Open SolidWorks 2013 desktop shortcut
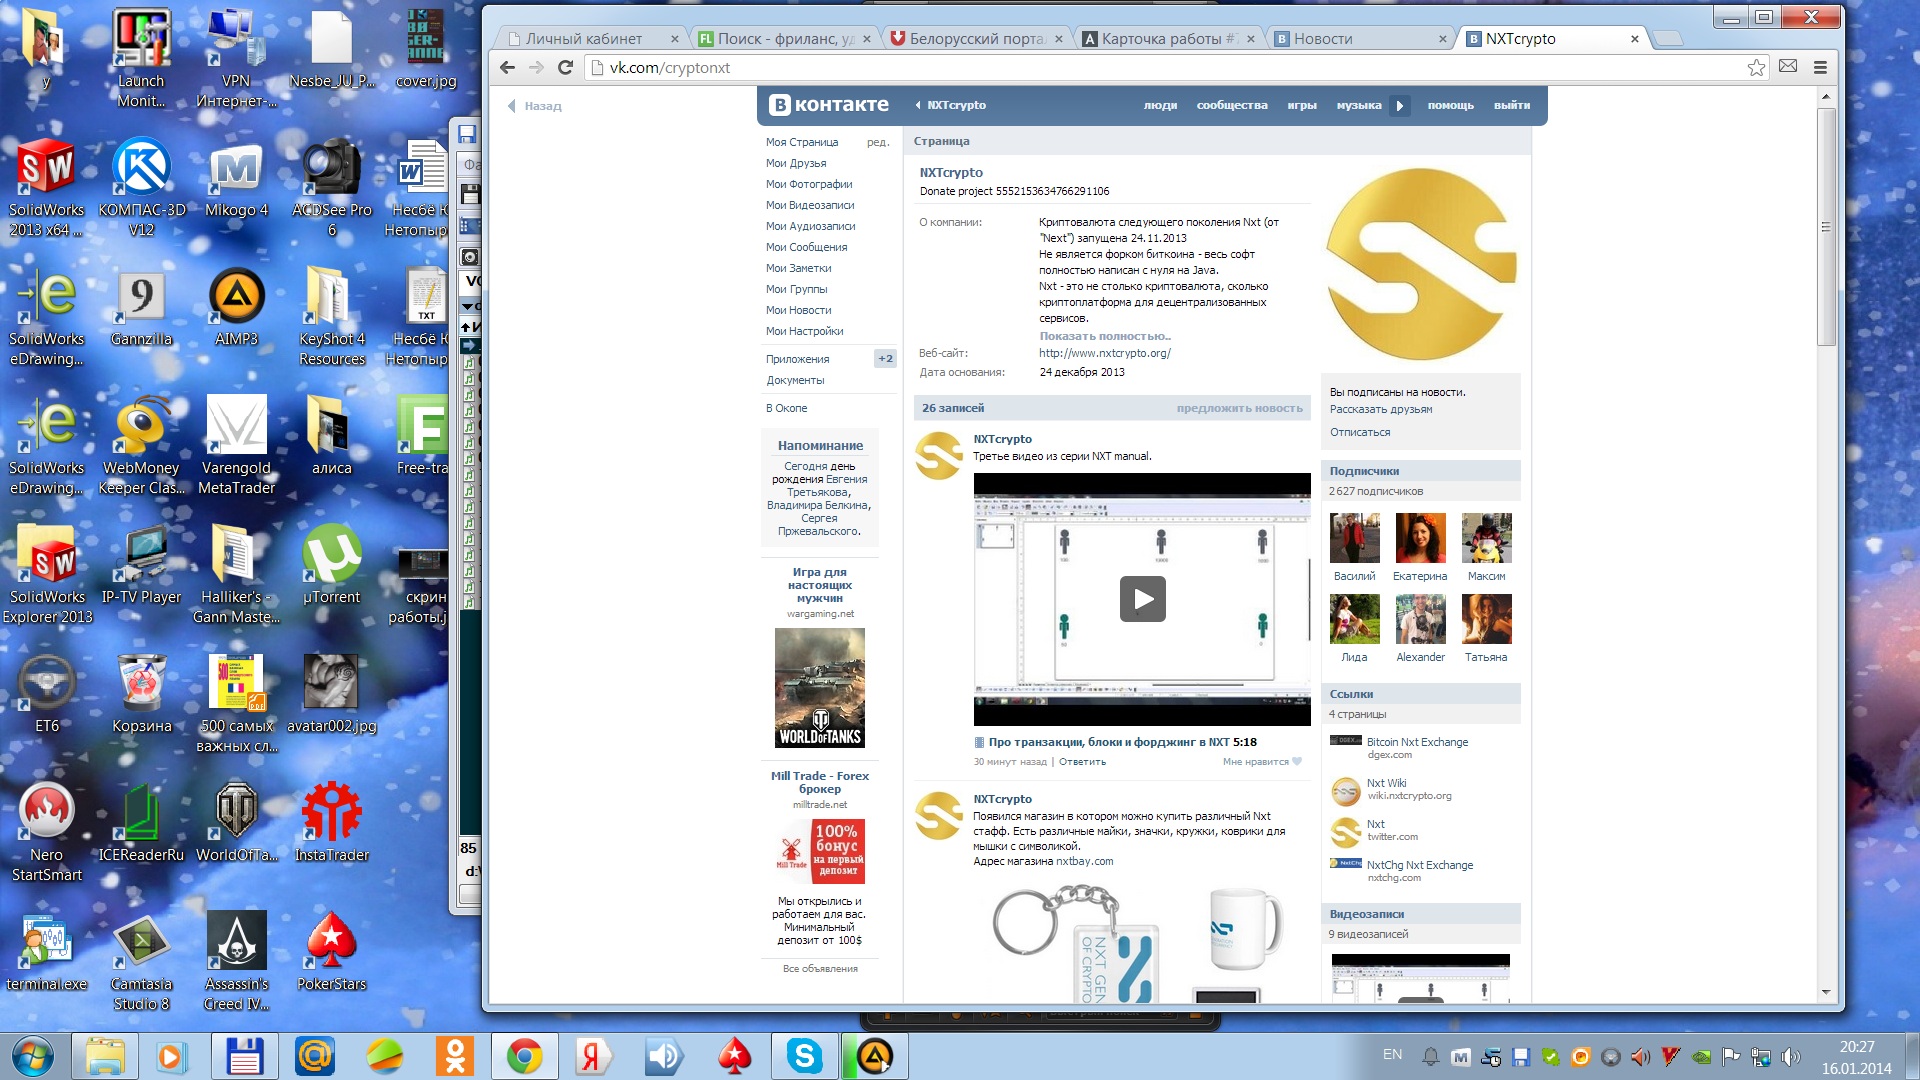Screen dimensions: 1920x1080 coord(46,187)
